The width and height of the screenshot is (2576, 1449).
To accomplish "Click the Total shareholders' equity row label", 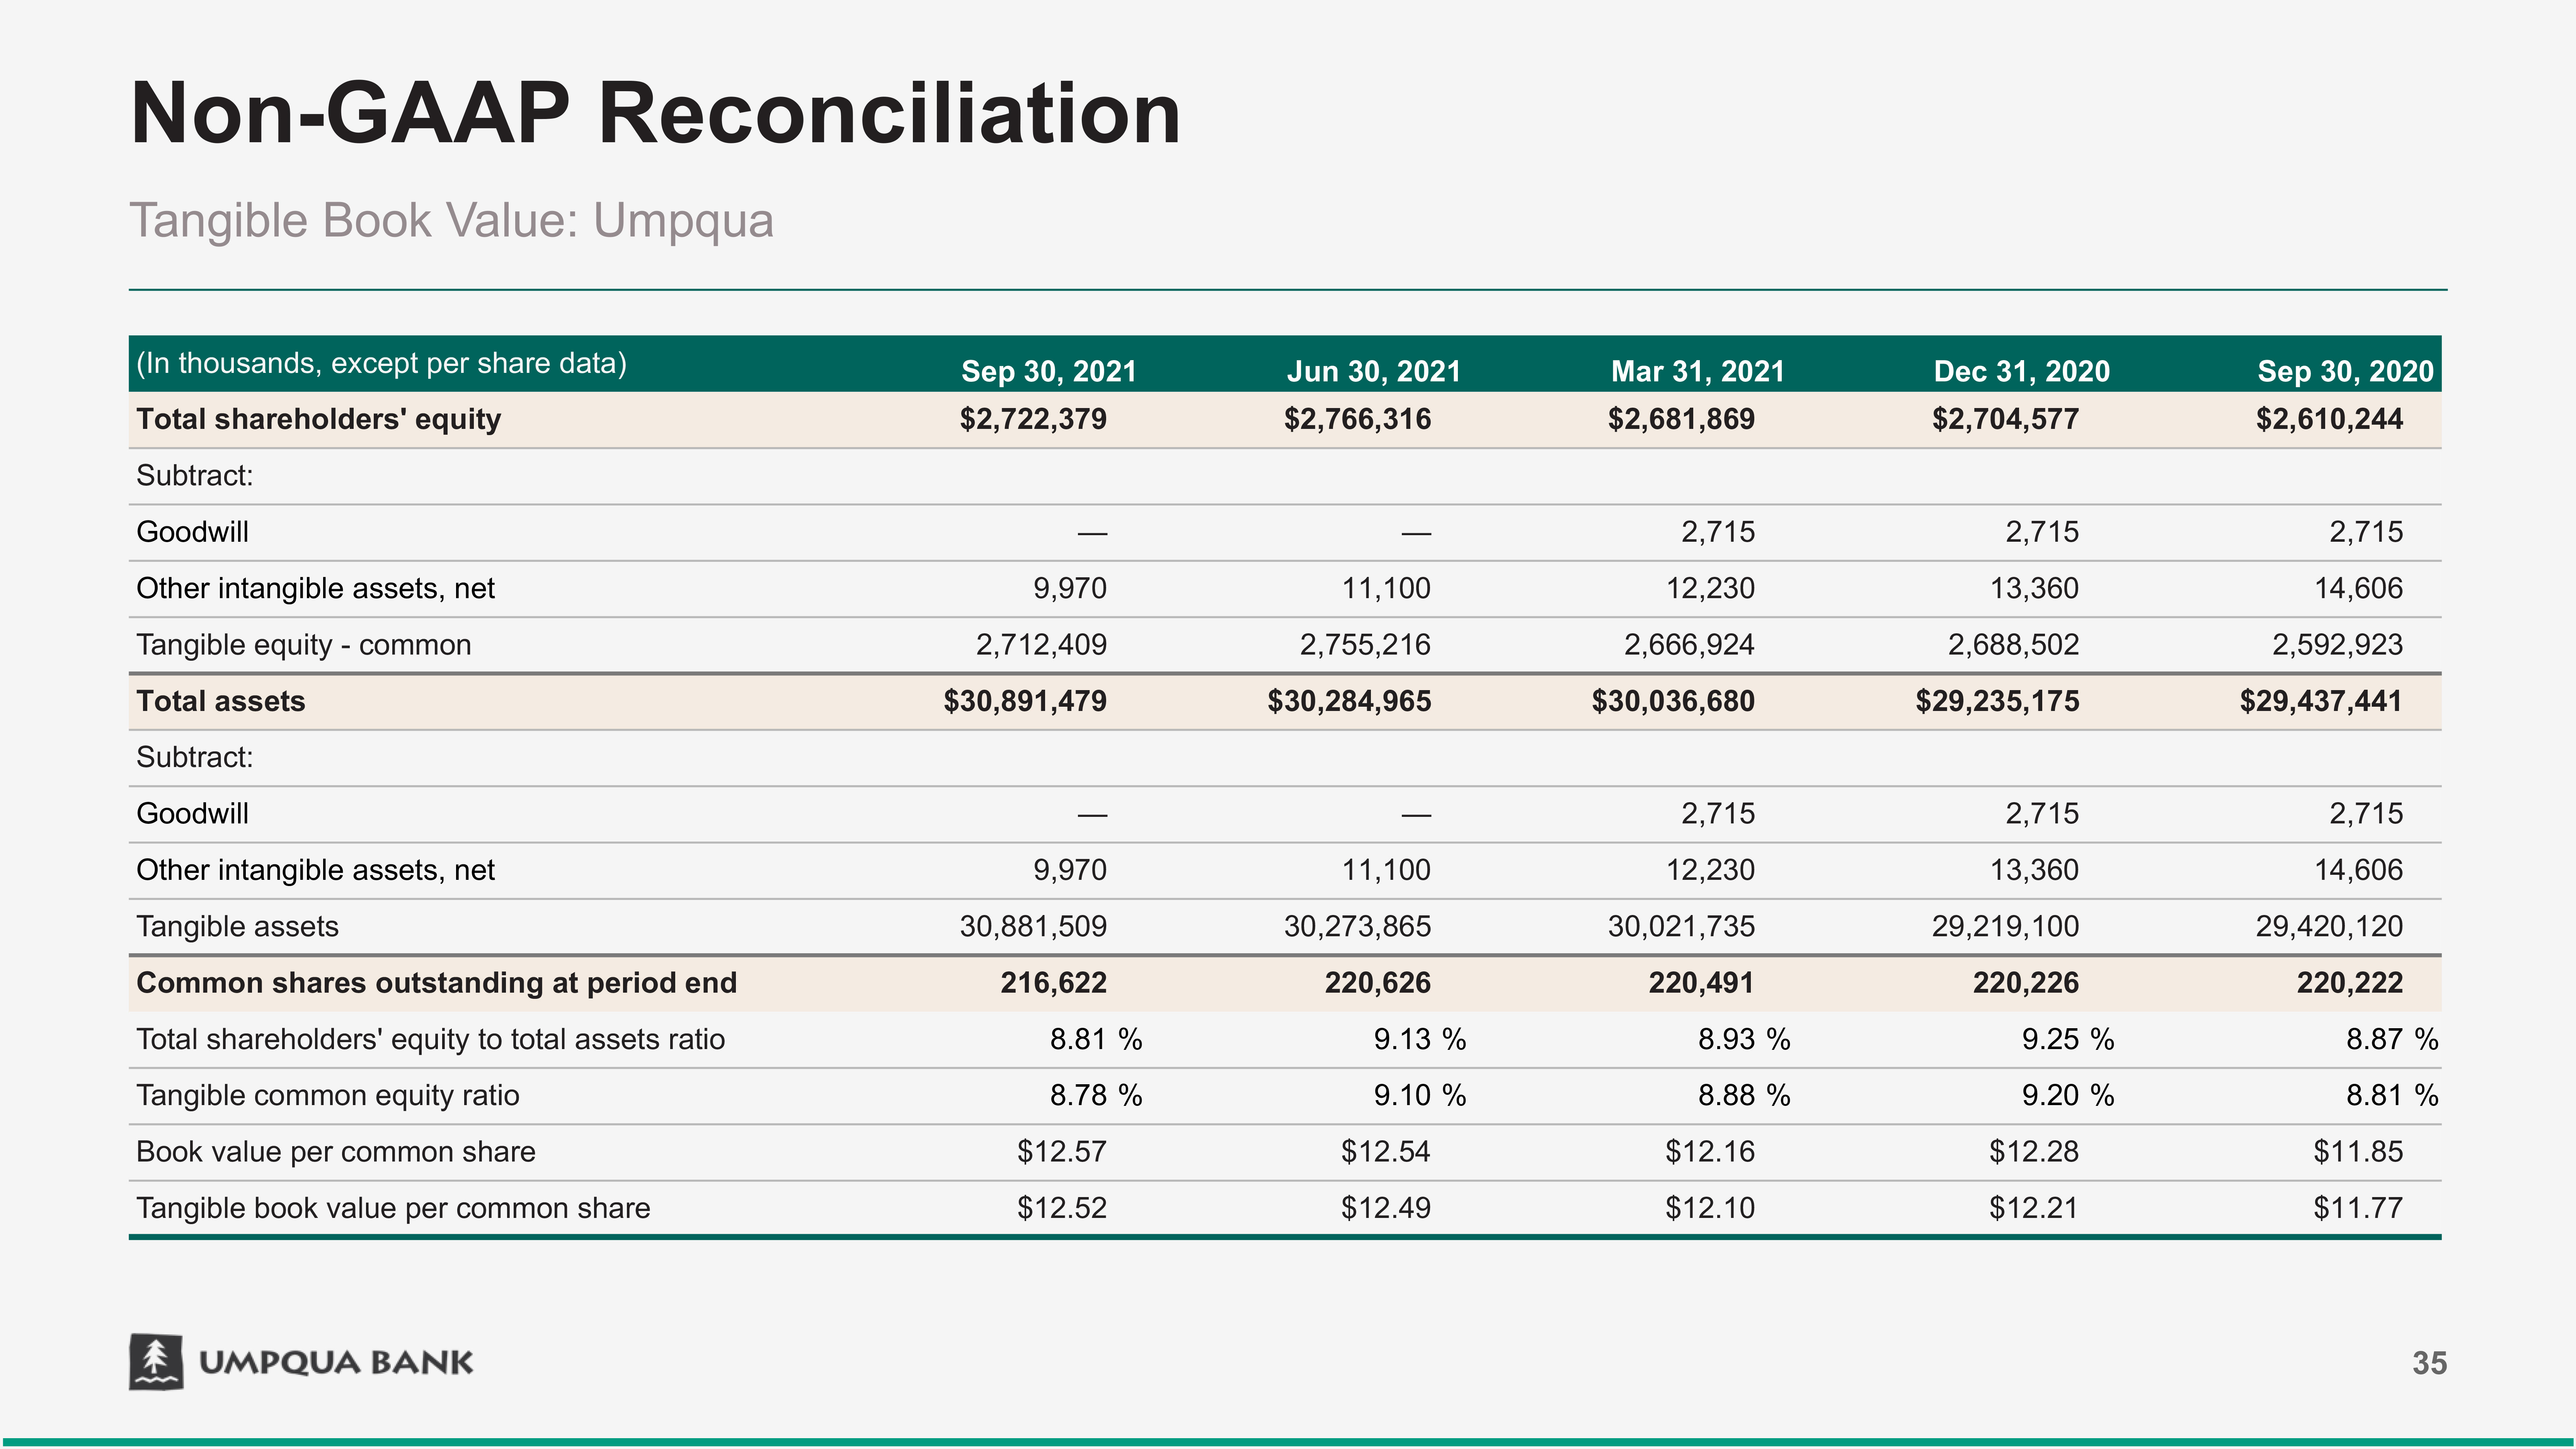I will pos(318,419).
